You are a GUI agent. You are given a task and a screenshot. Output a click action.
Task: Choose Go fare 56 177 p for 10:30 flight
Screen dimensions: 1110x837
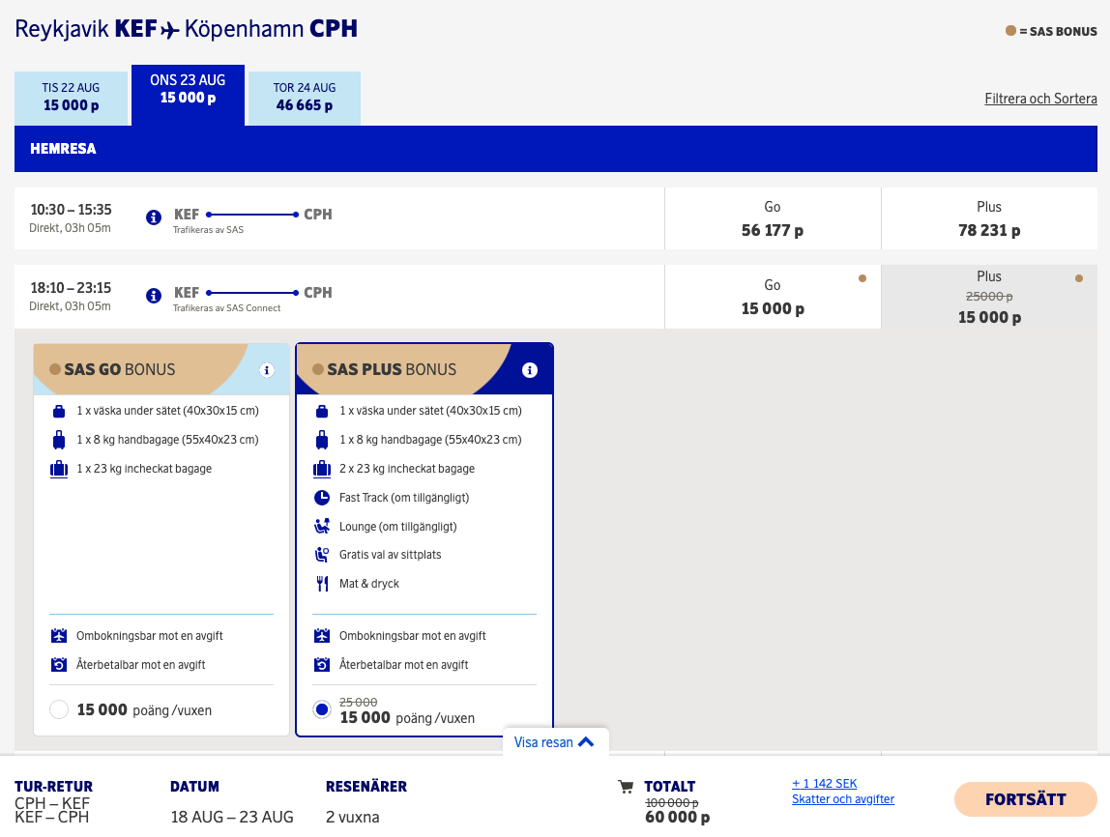click(x=772, y=218)
